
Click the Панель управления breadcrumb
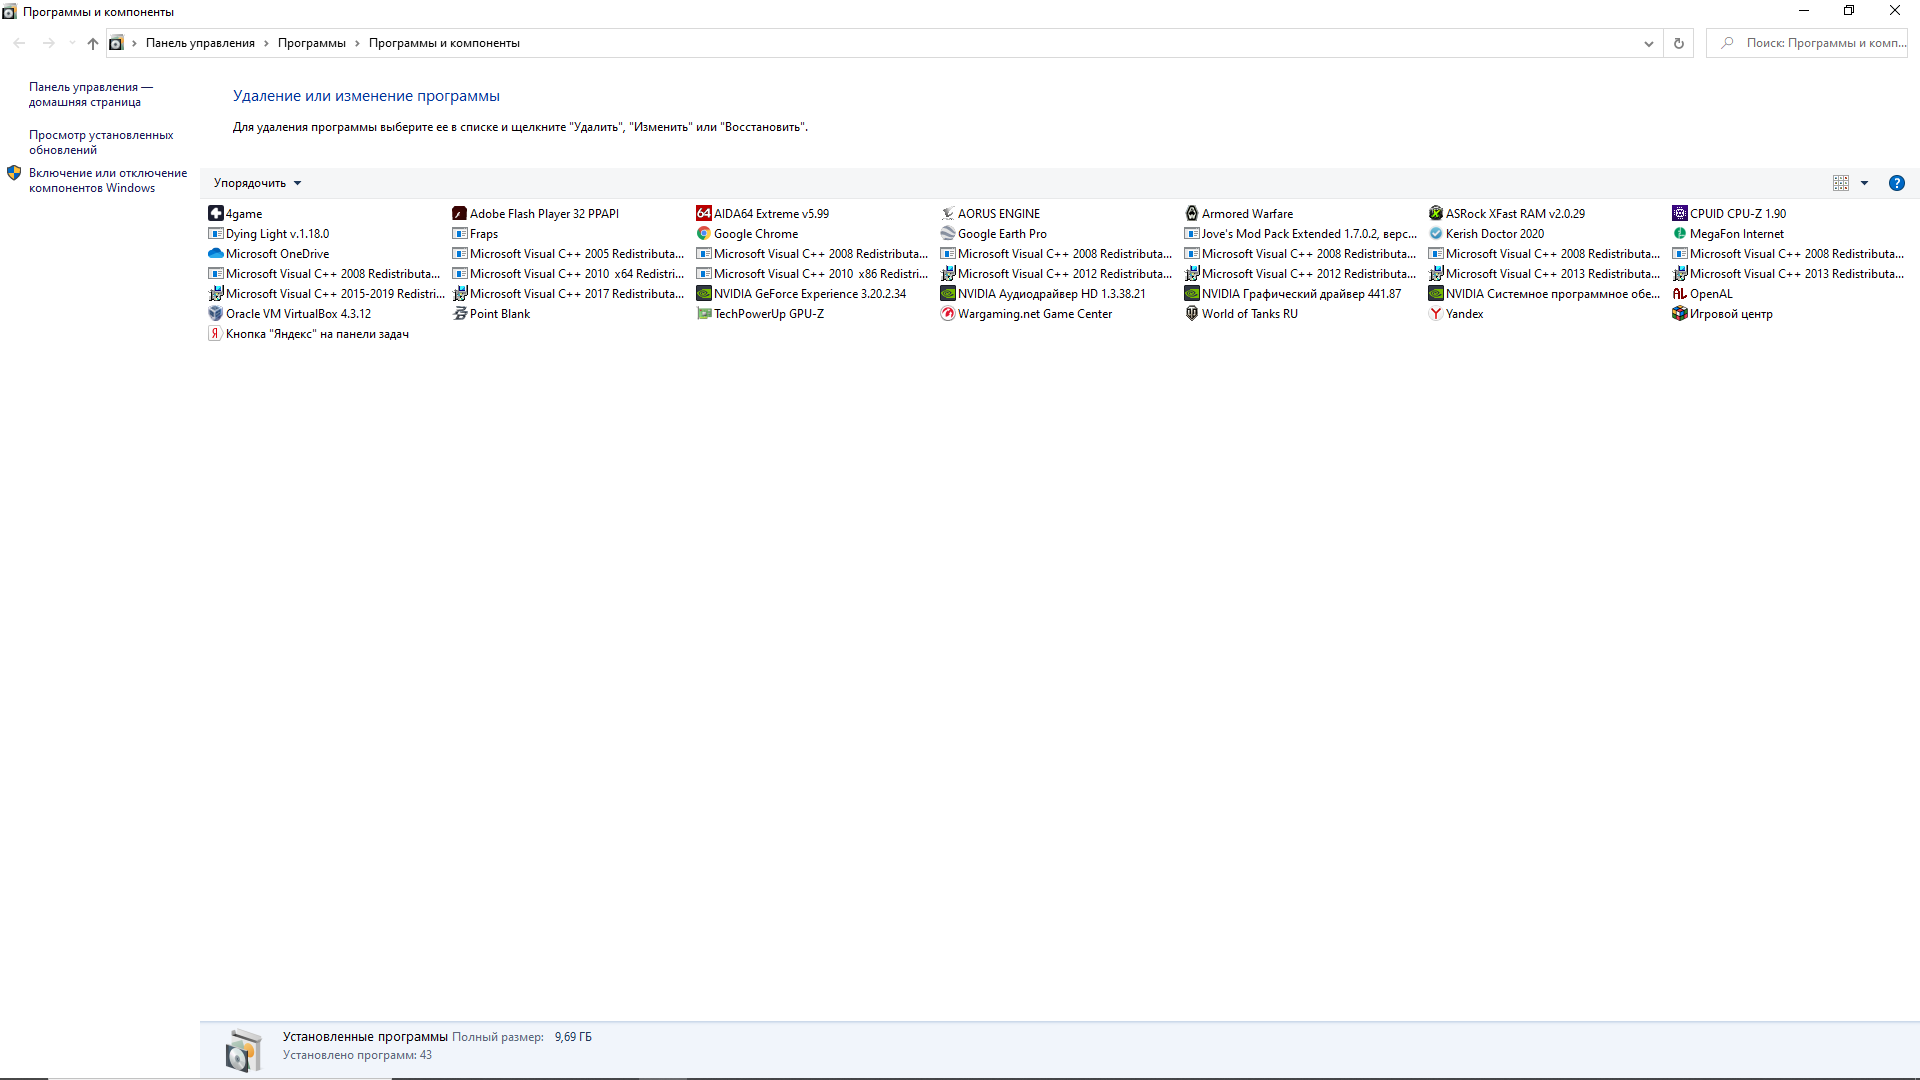(200, 43)
